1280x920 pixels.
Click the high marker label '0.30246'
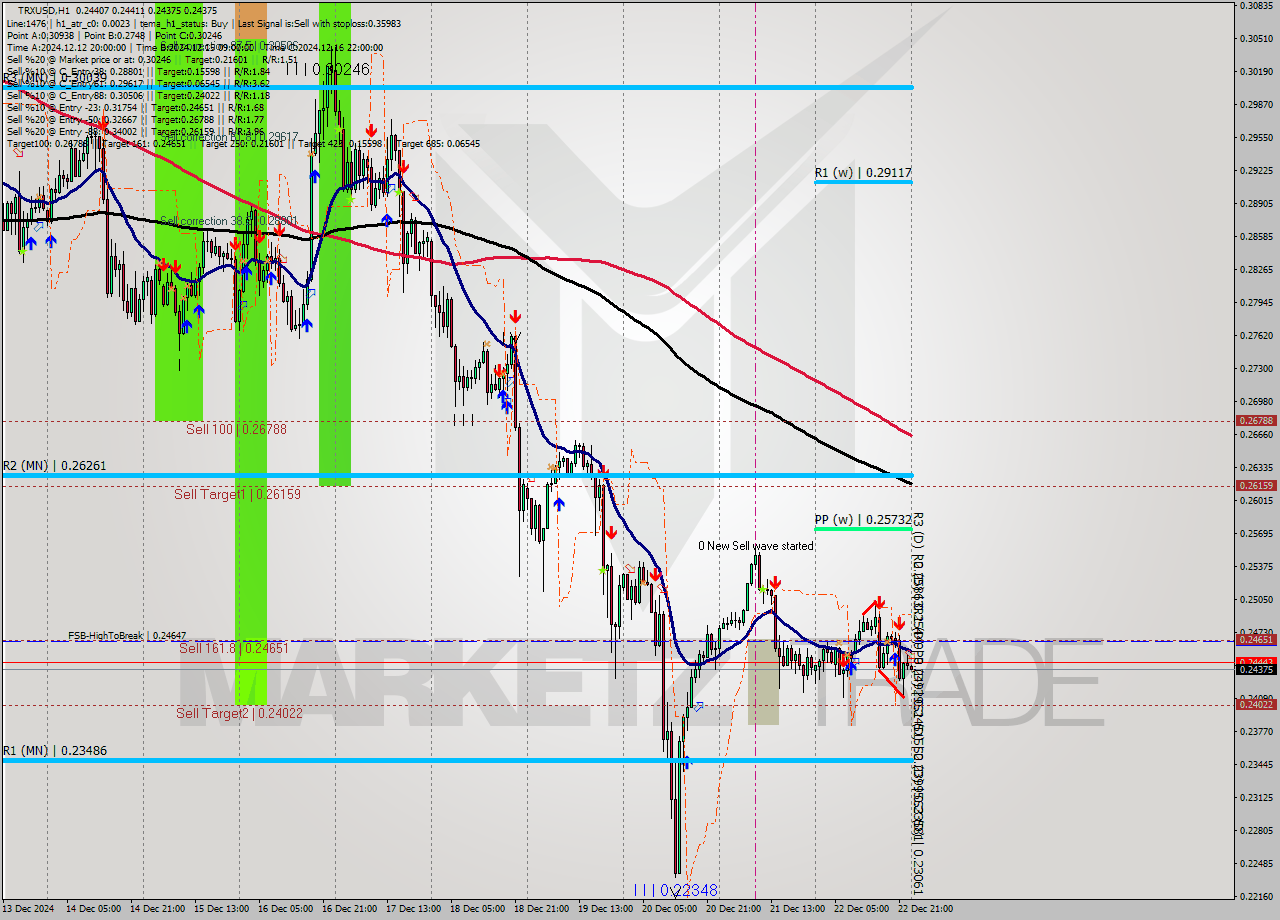[x=341, y=70]
